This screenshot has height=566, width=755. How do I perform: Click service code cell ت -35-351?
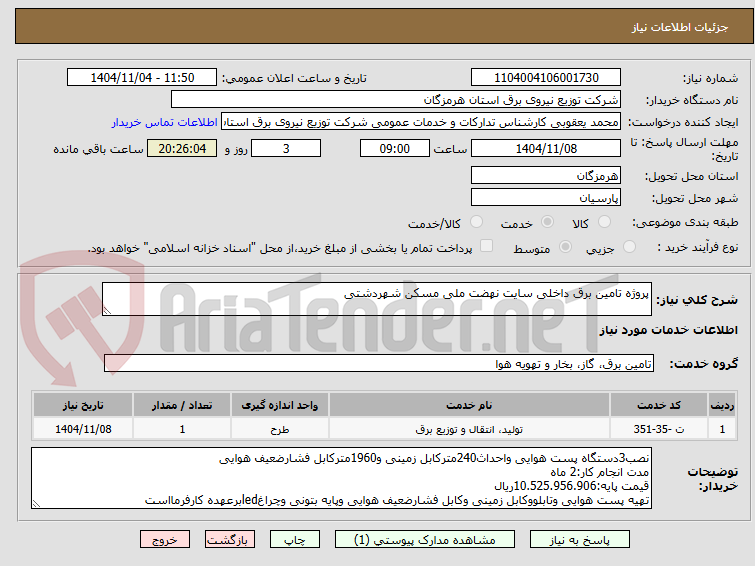659,429
